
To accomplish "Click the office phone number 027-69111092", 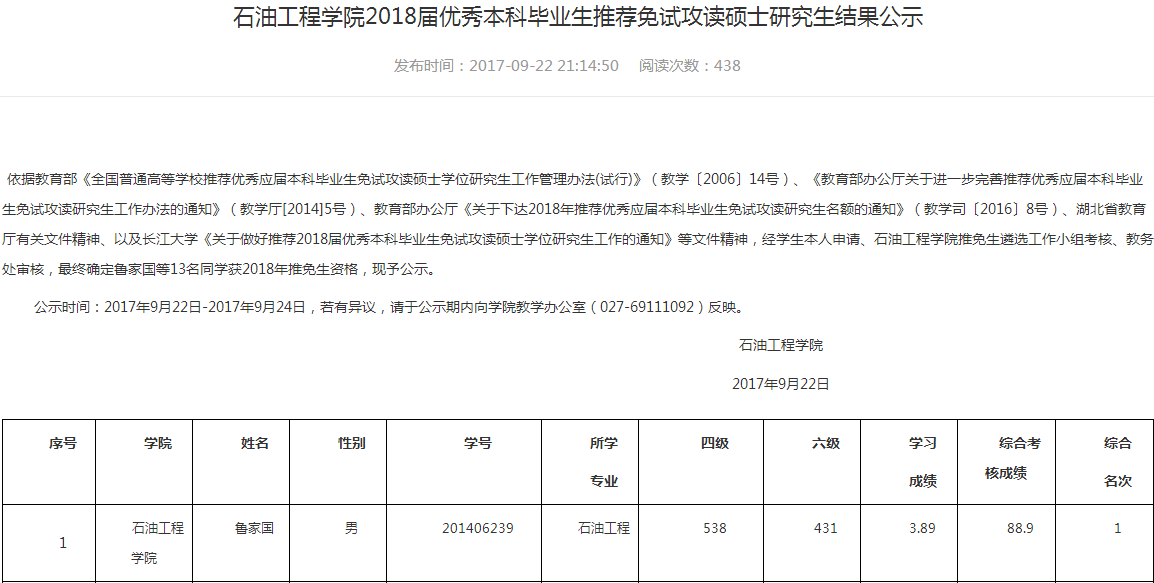I will tap(647, 307).
